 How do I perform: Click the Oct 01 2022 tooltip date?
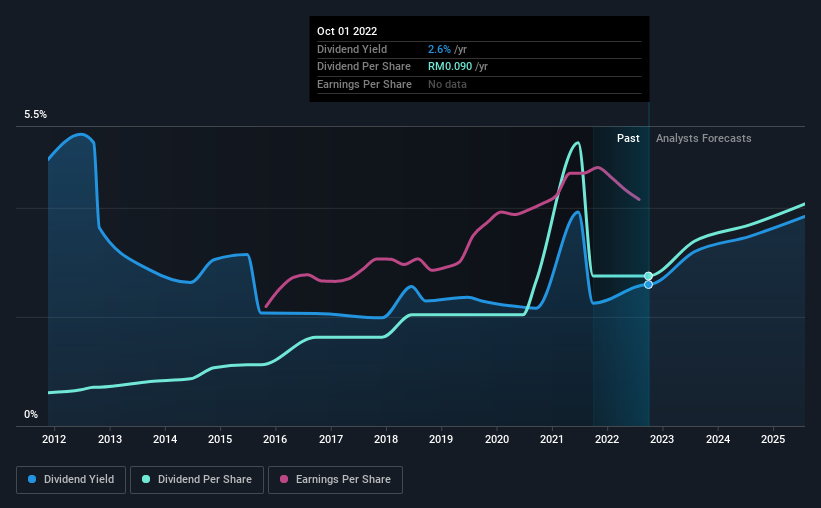coord(347,31)
